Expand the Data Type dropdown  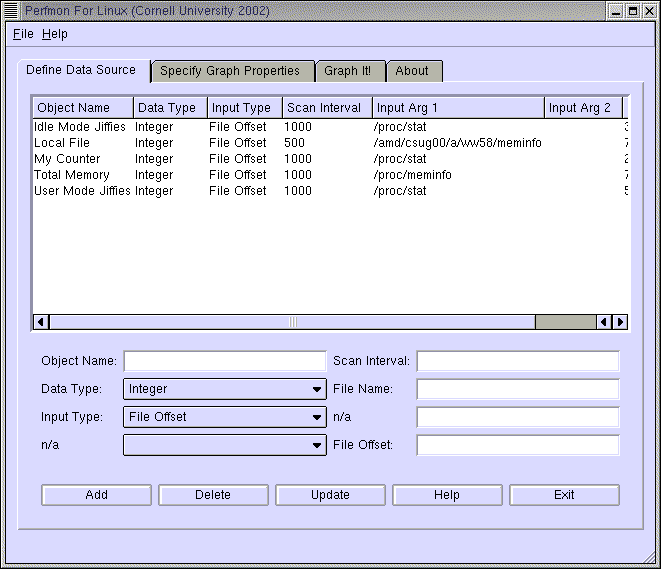click(x=225, y=389)
